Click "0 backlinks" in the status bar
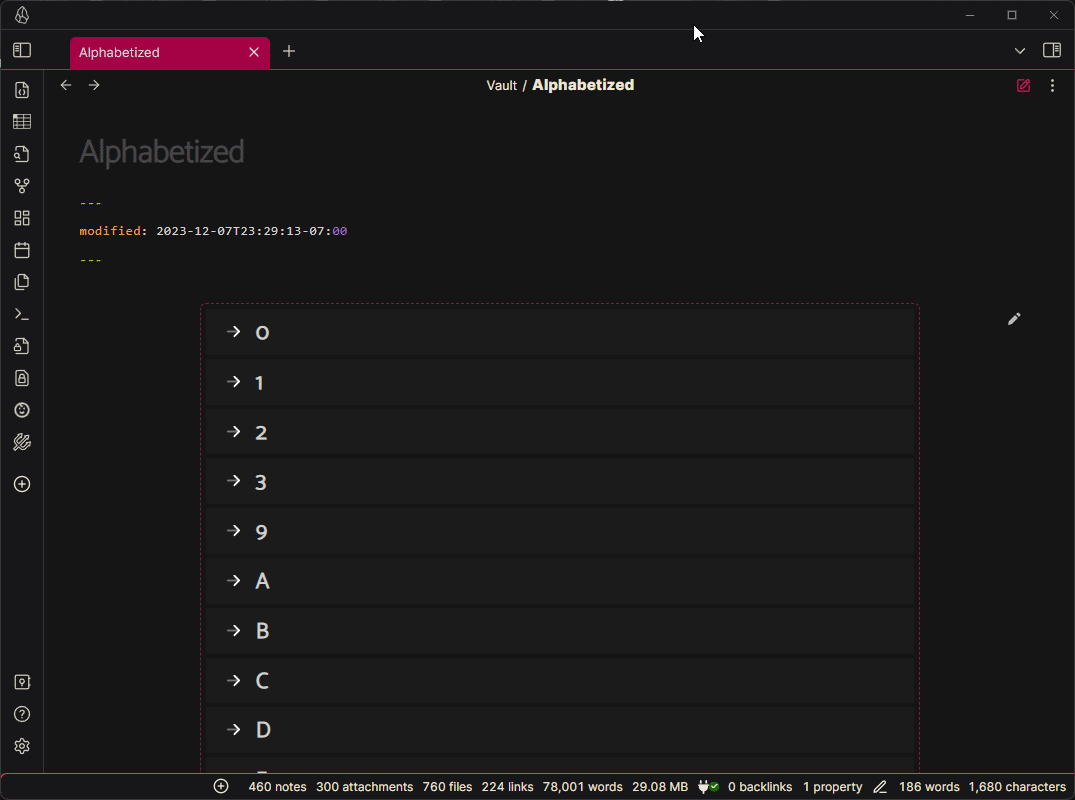Image resolution: width=1075 pixels, height=800 pixels. pyautogui.click(x=759, y=787)
